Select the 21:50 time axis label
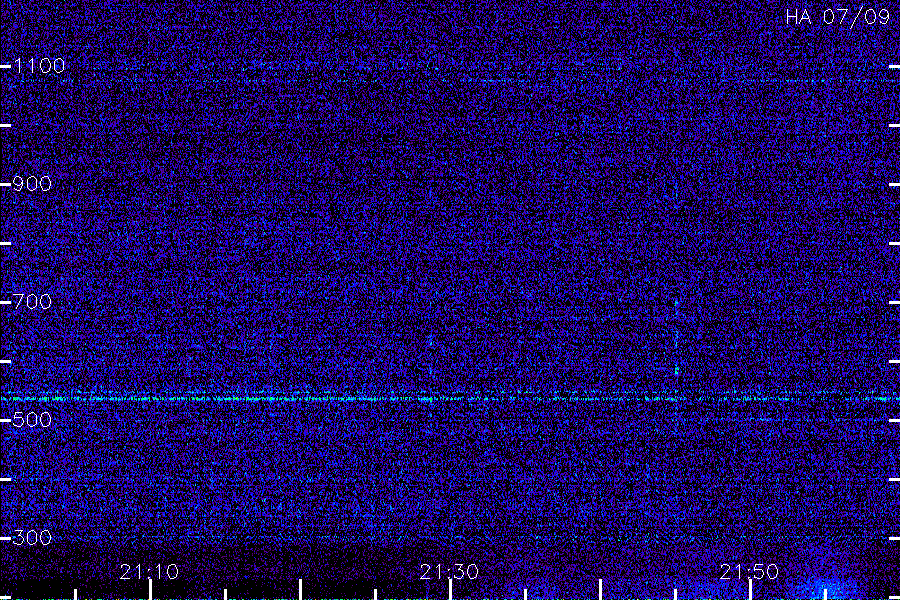Viewport: 900px width, 600px height. [750, 572]
